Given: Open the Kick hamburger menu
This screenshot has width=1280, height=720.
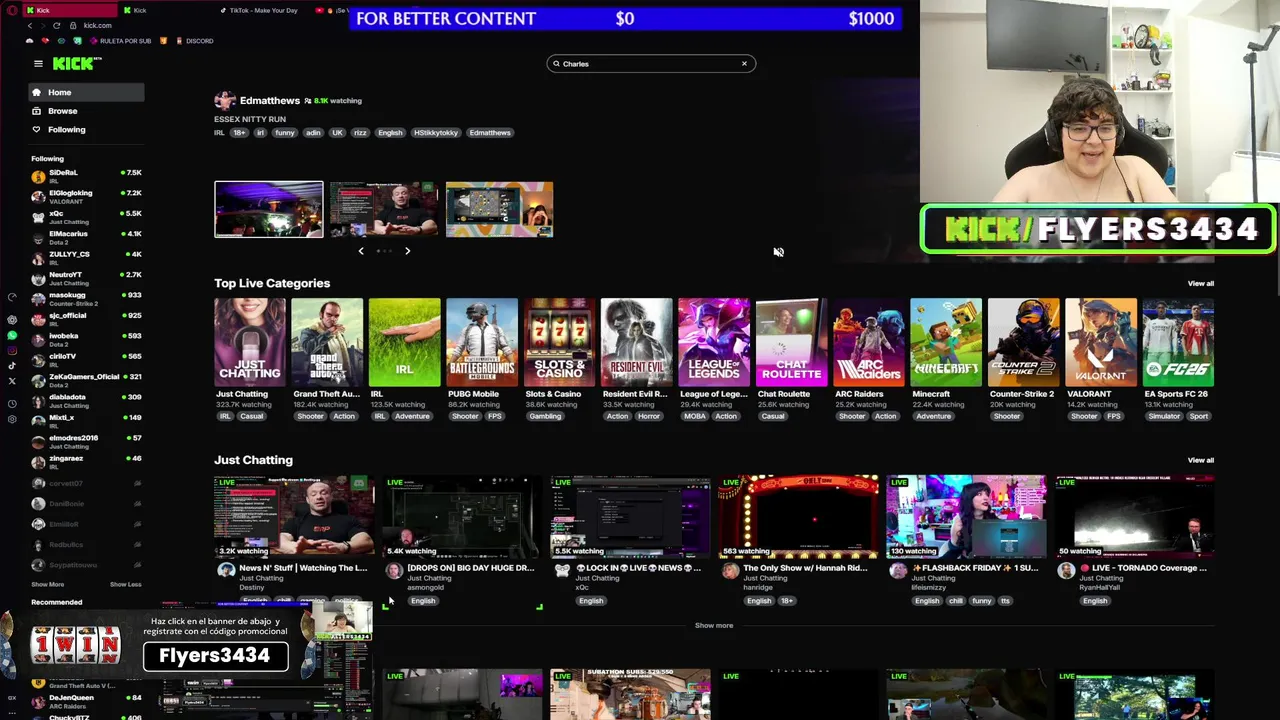Looking at the screenshot, I should (38, 63).
